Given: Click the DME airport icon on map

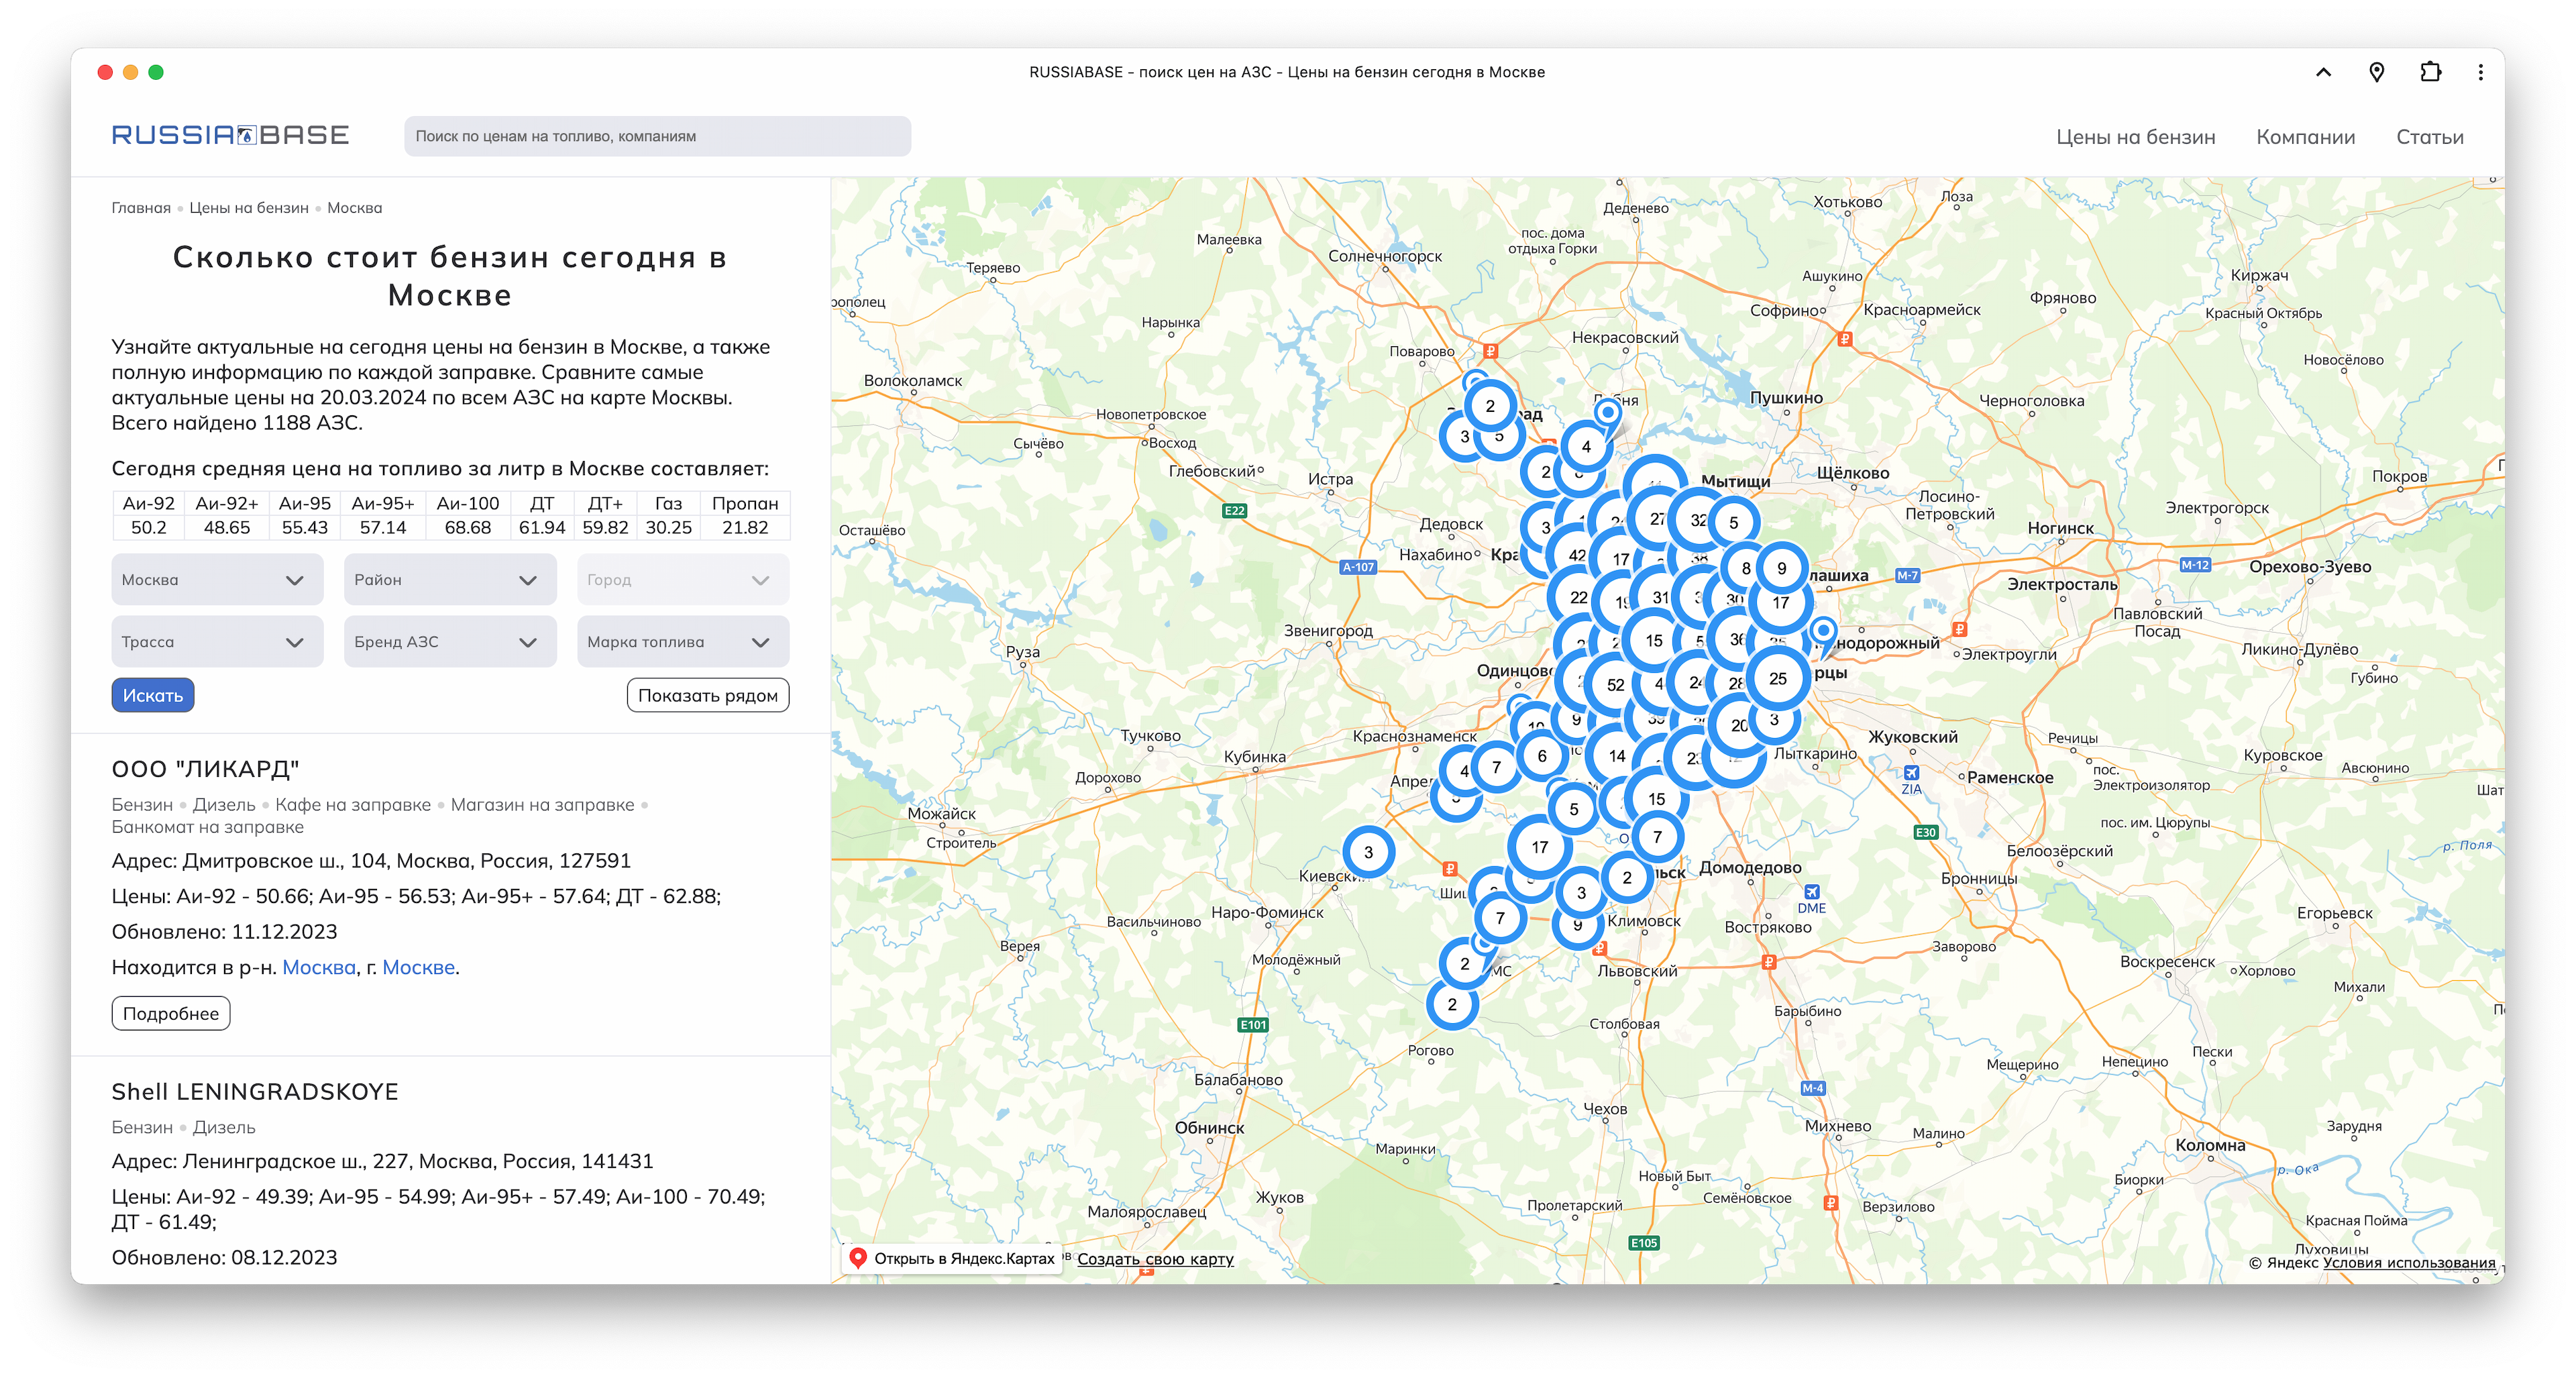Looking at the screenshot, I should coord(1811,892).
